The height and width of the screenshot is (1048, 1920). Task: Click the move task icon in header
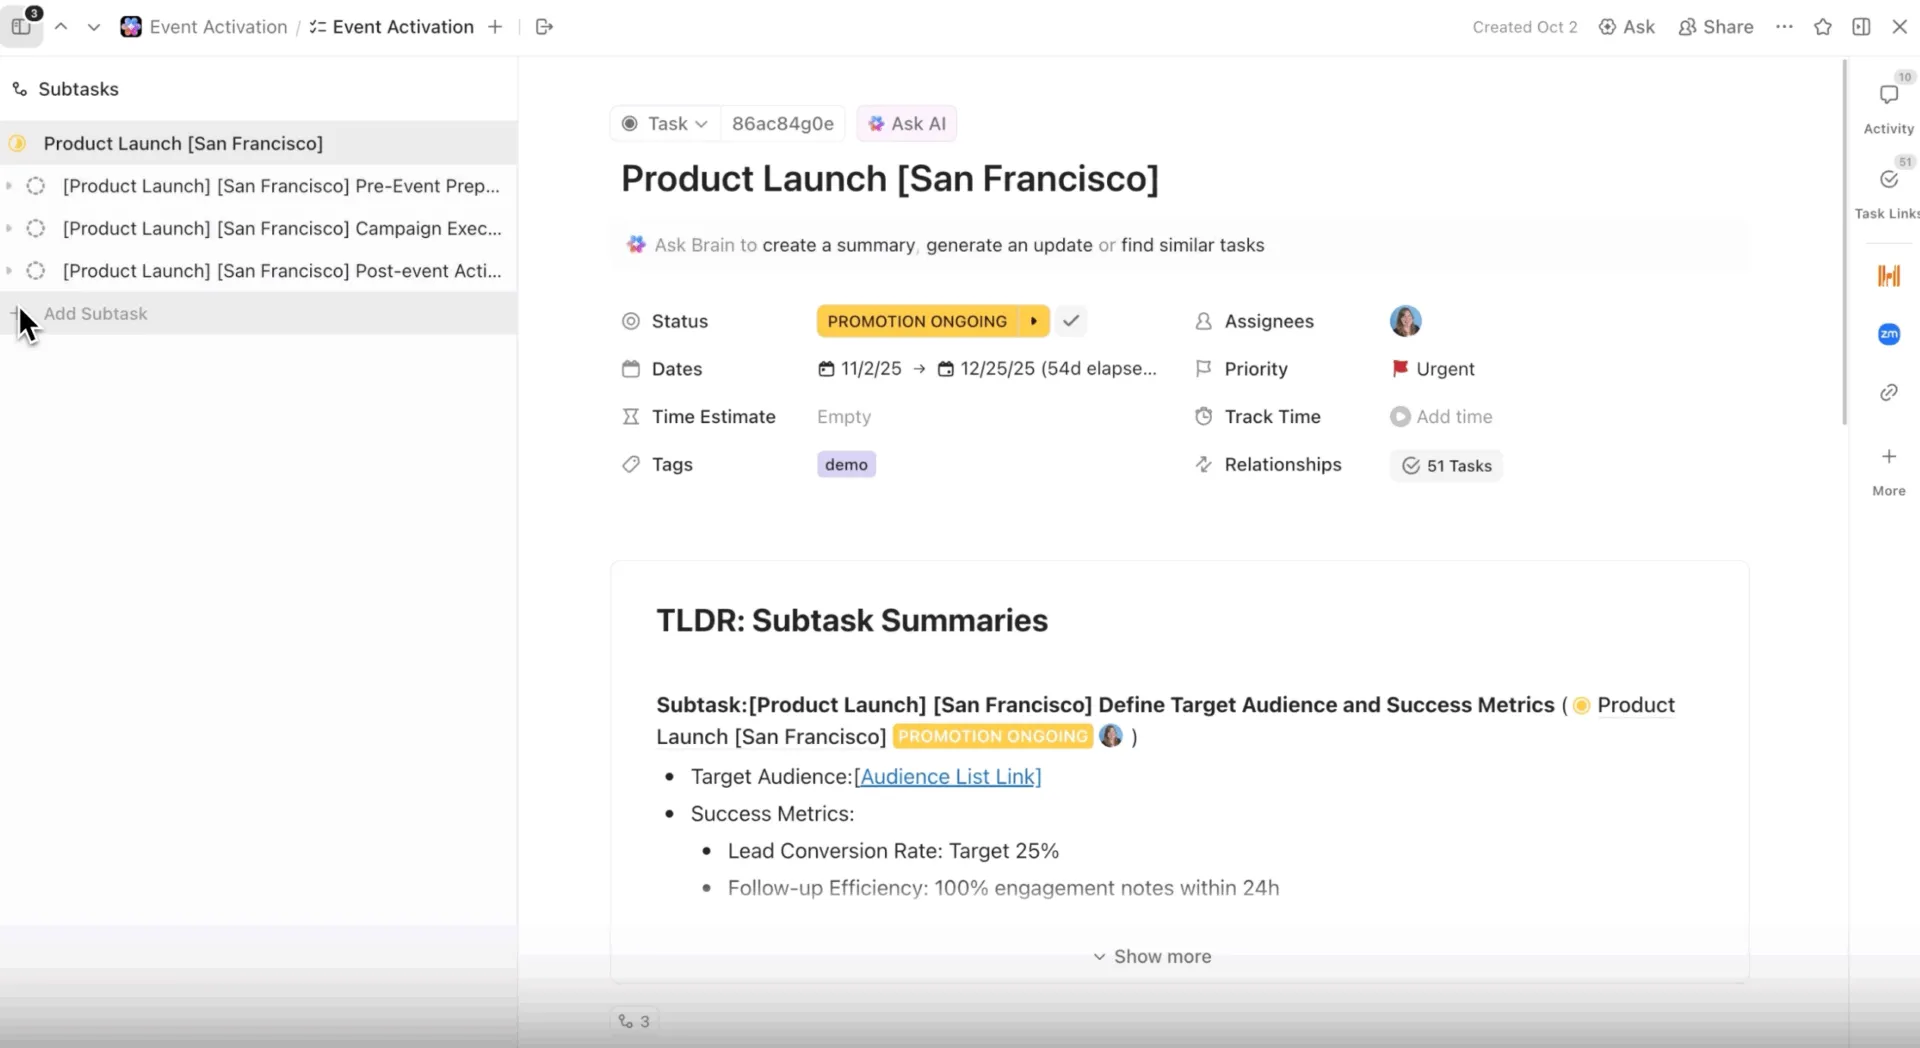[545, 27]
